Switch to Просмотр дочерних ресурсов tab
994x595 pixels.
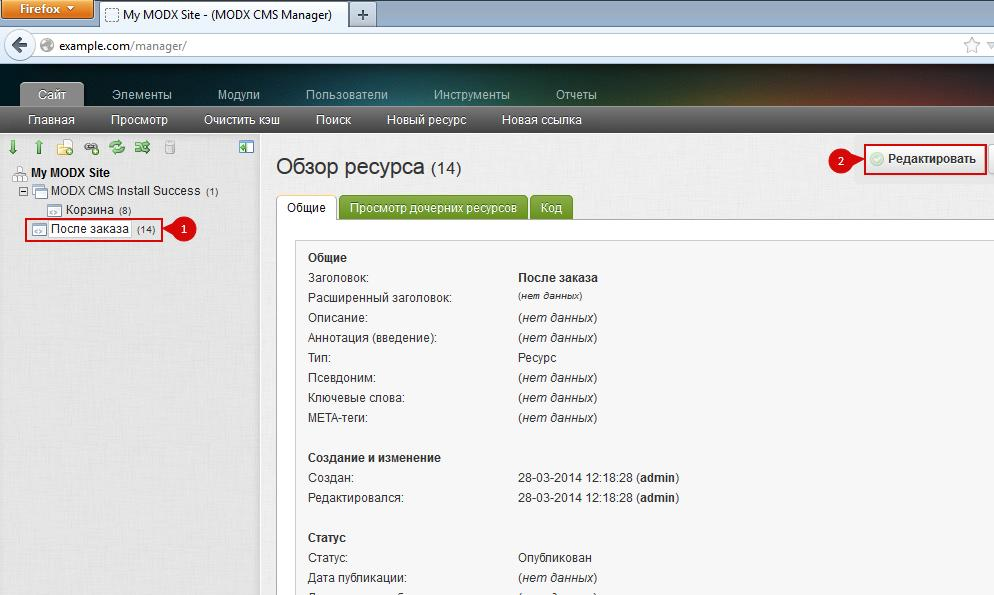(432, 208)
